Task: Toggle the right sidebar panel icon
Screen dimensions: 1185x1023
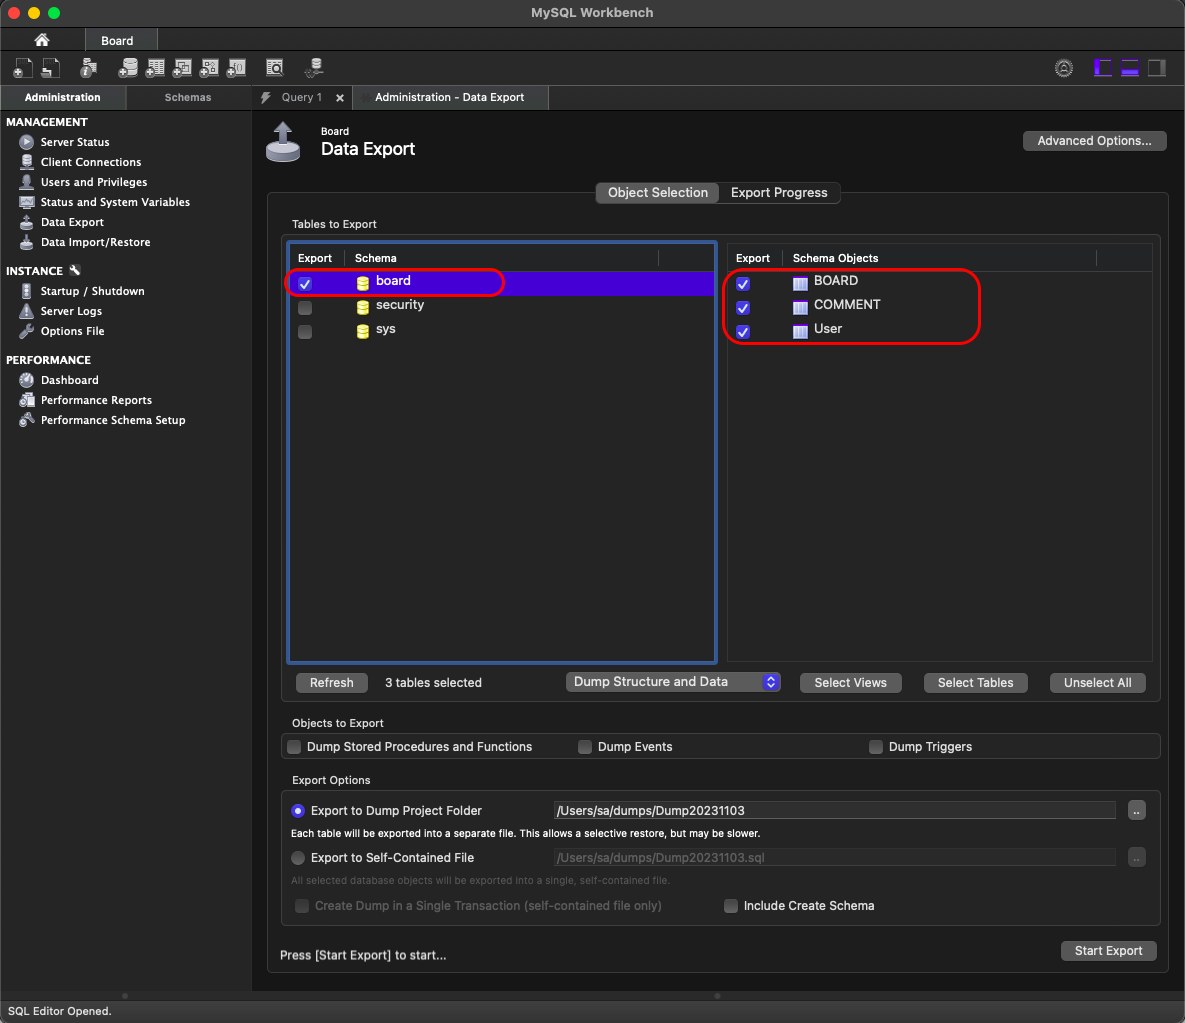Action: tap(1157, 68)
